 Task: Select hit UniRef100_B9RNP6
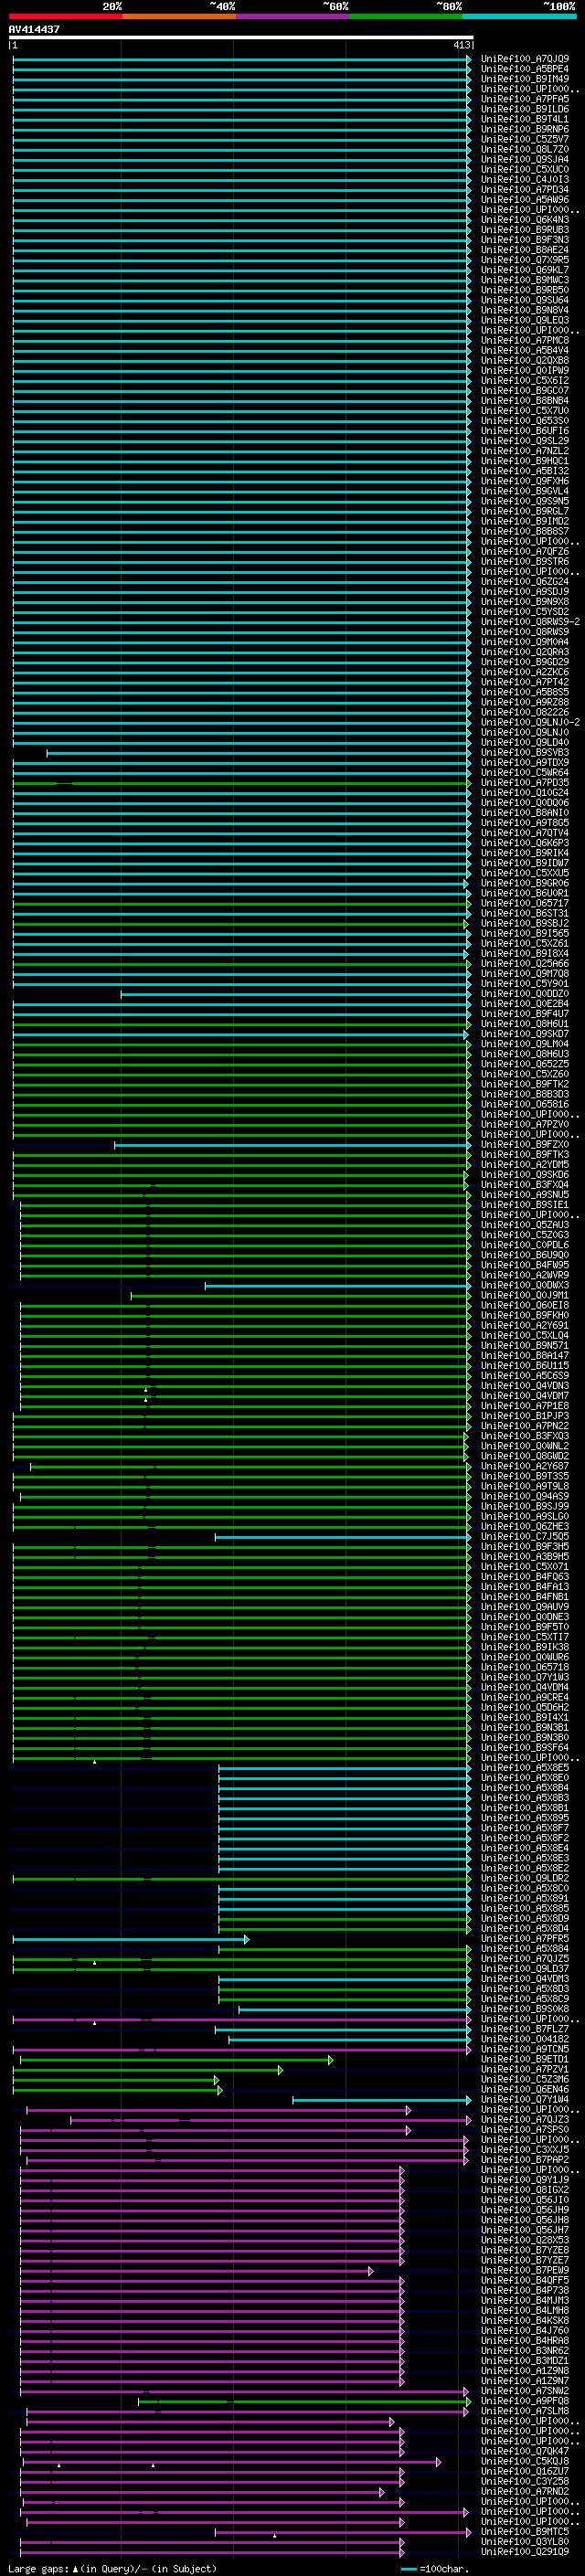(525, 129)
